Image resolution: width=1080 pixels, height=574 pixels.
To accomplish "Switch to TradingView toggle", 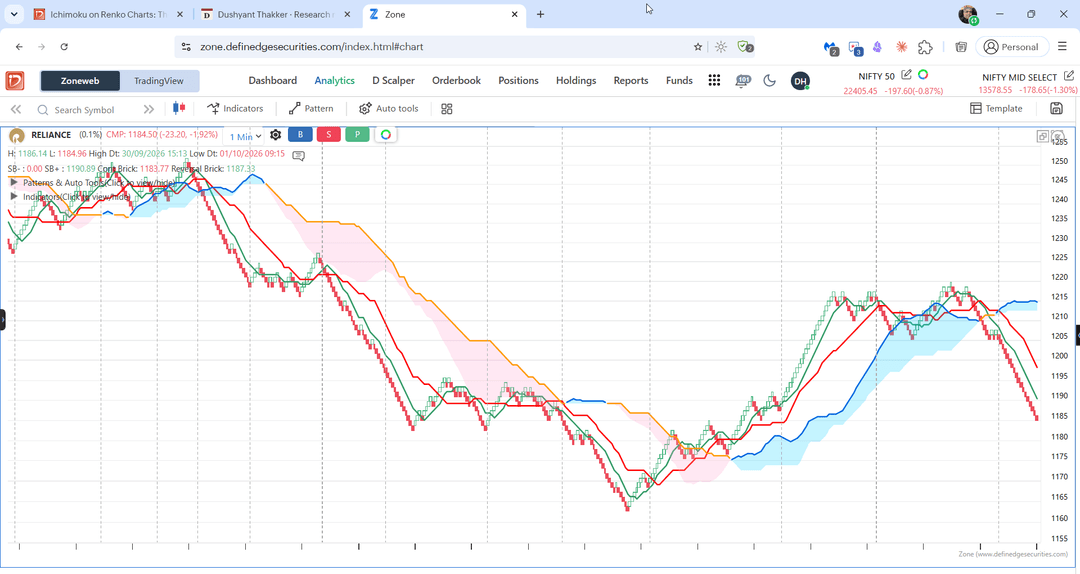I will pyautogui.click(x=159, y=81).
